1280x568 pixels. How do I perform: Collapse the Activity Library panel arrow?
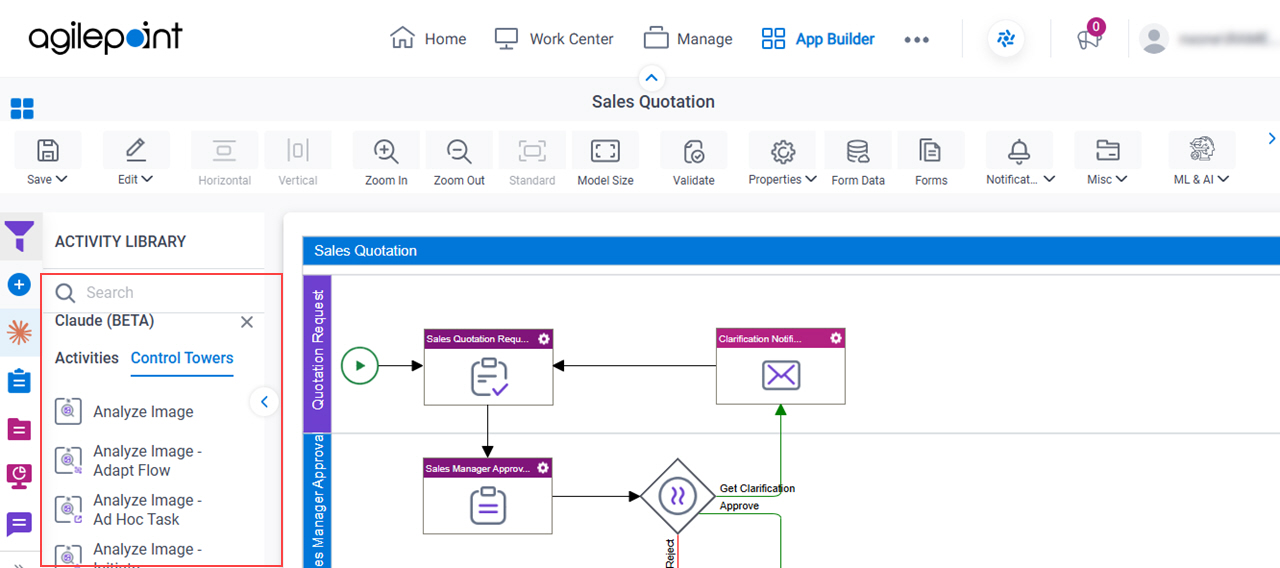264,402
